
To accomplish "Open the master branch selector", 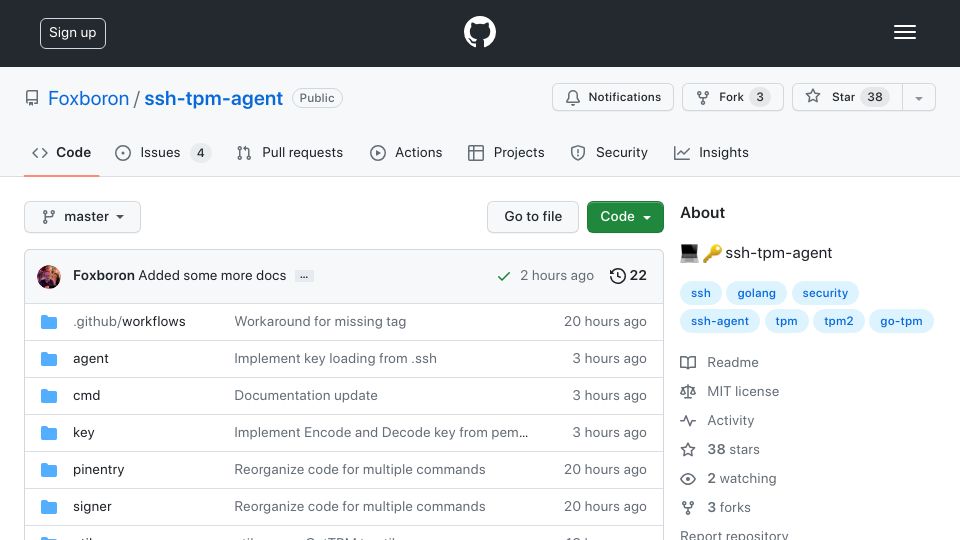I will pos(83,217).
